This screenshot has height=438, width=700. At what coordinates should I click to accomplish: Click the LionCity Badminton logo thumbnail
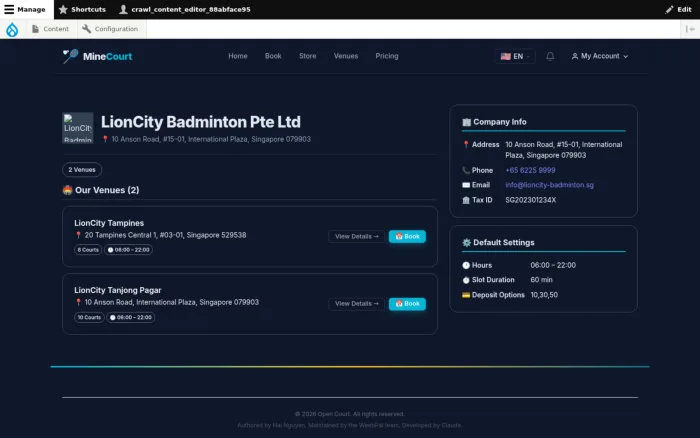click(x=78, y=128)
